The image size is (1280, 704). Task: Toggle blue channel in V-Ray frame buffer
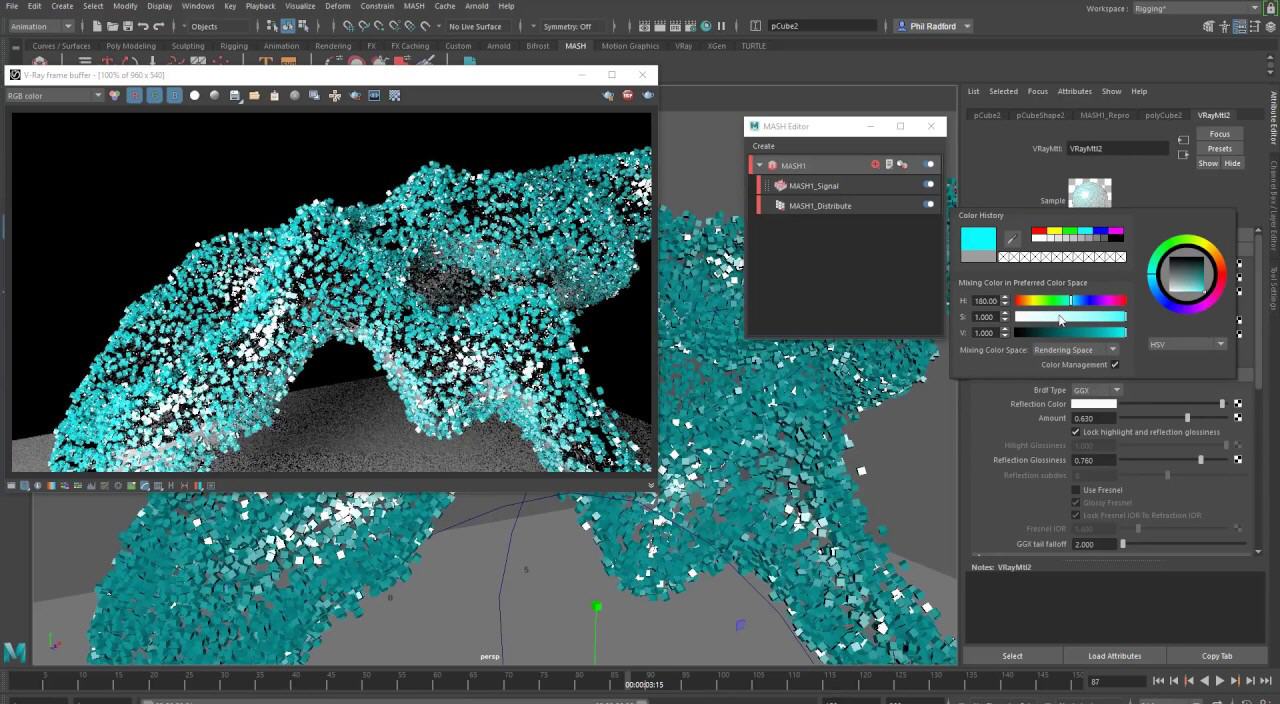tap(174, 95)
